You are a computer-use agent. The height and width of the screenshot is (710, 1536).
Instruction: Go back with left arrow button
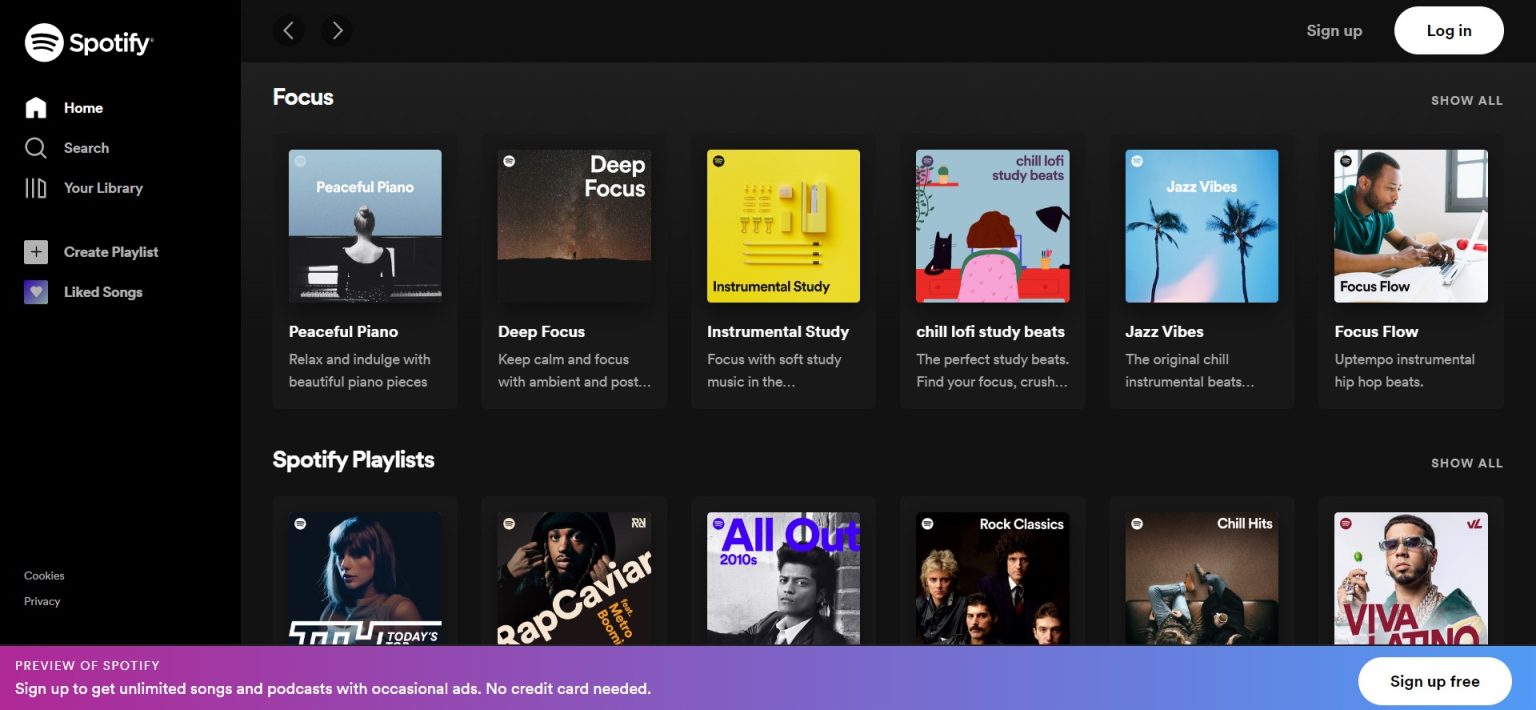coord(288,31)
